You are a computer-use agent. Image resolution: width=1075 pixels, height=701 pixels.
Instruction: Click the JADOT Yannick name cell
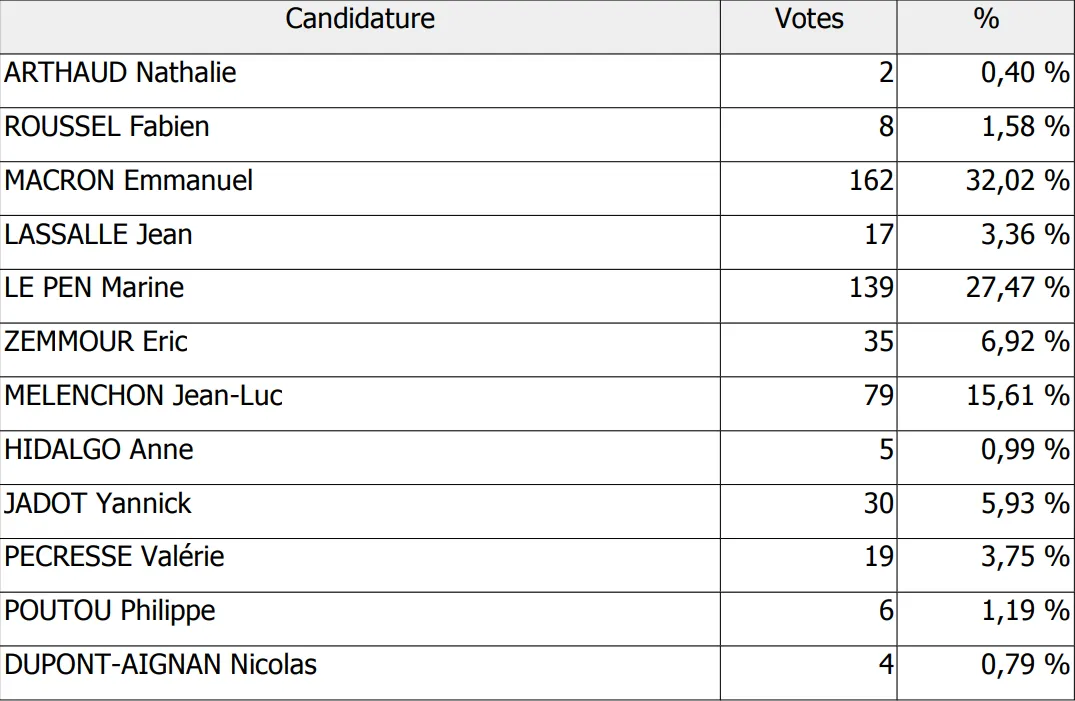(98, 503)
